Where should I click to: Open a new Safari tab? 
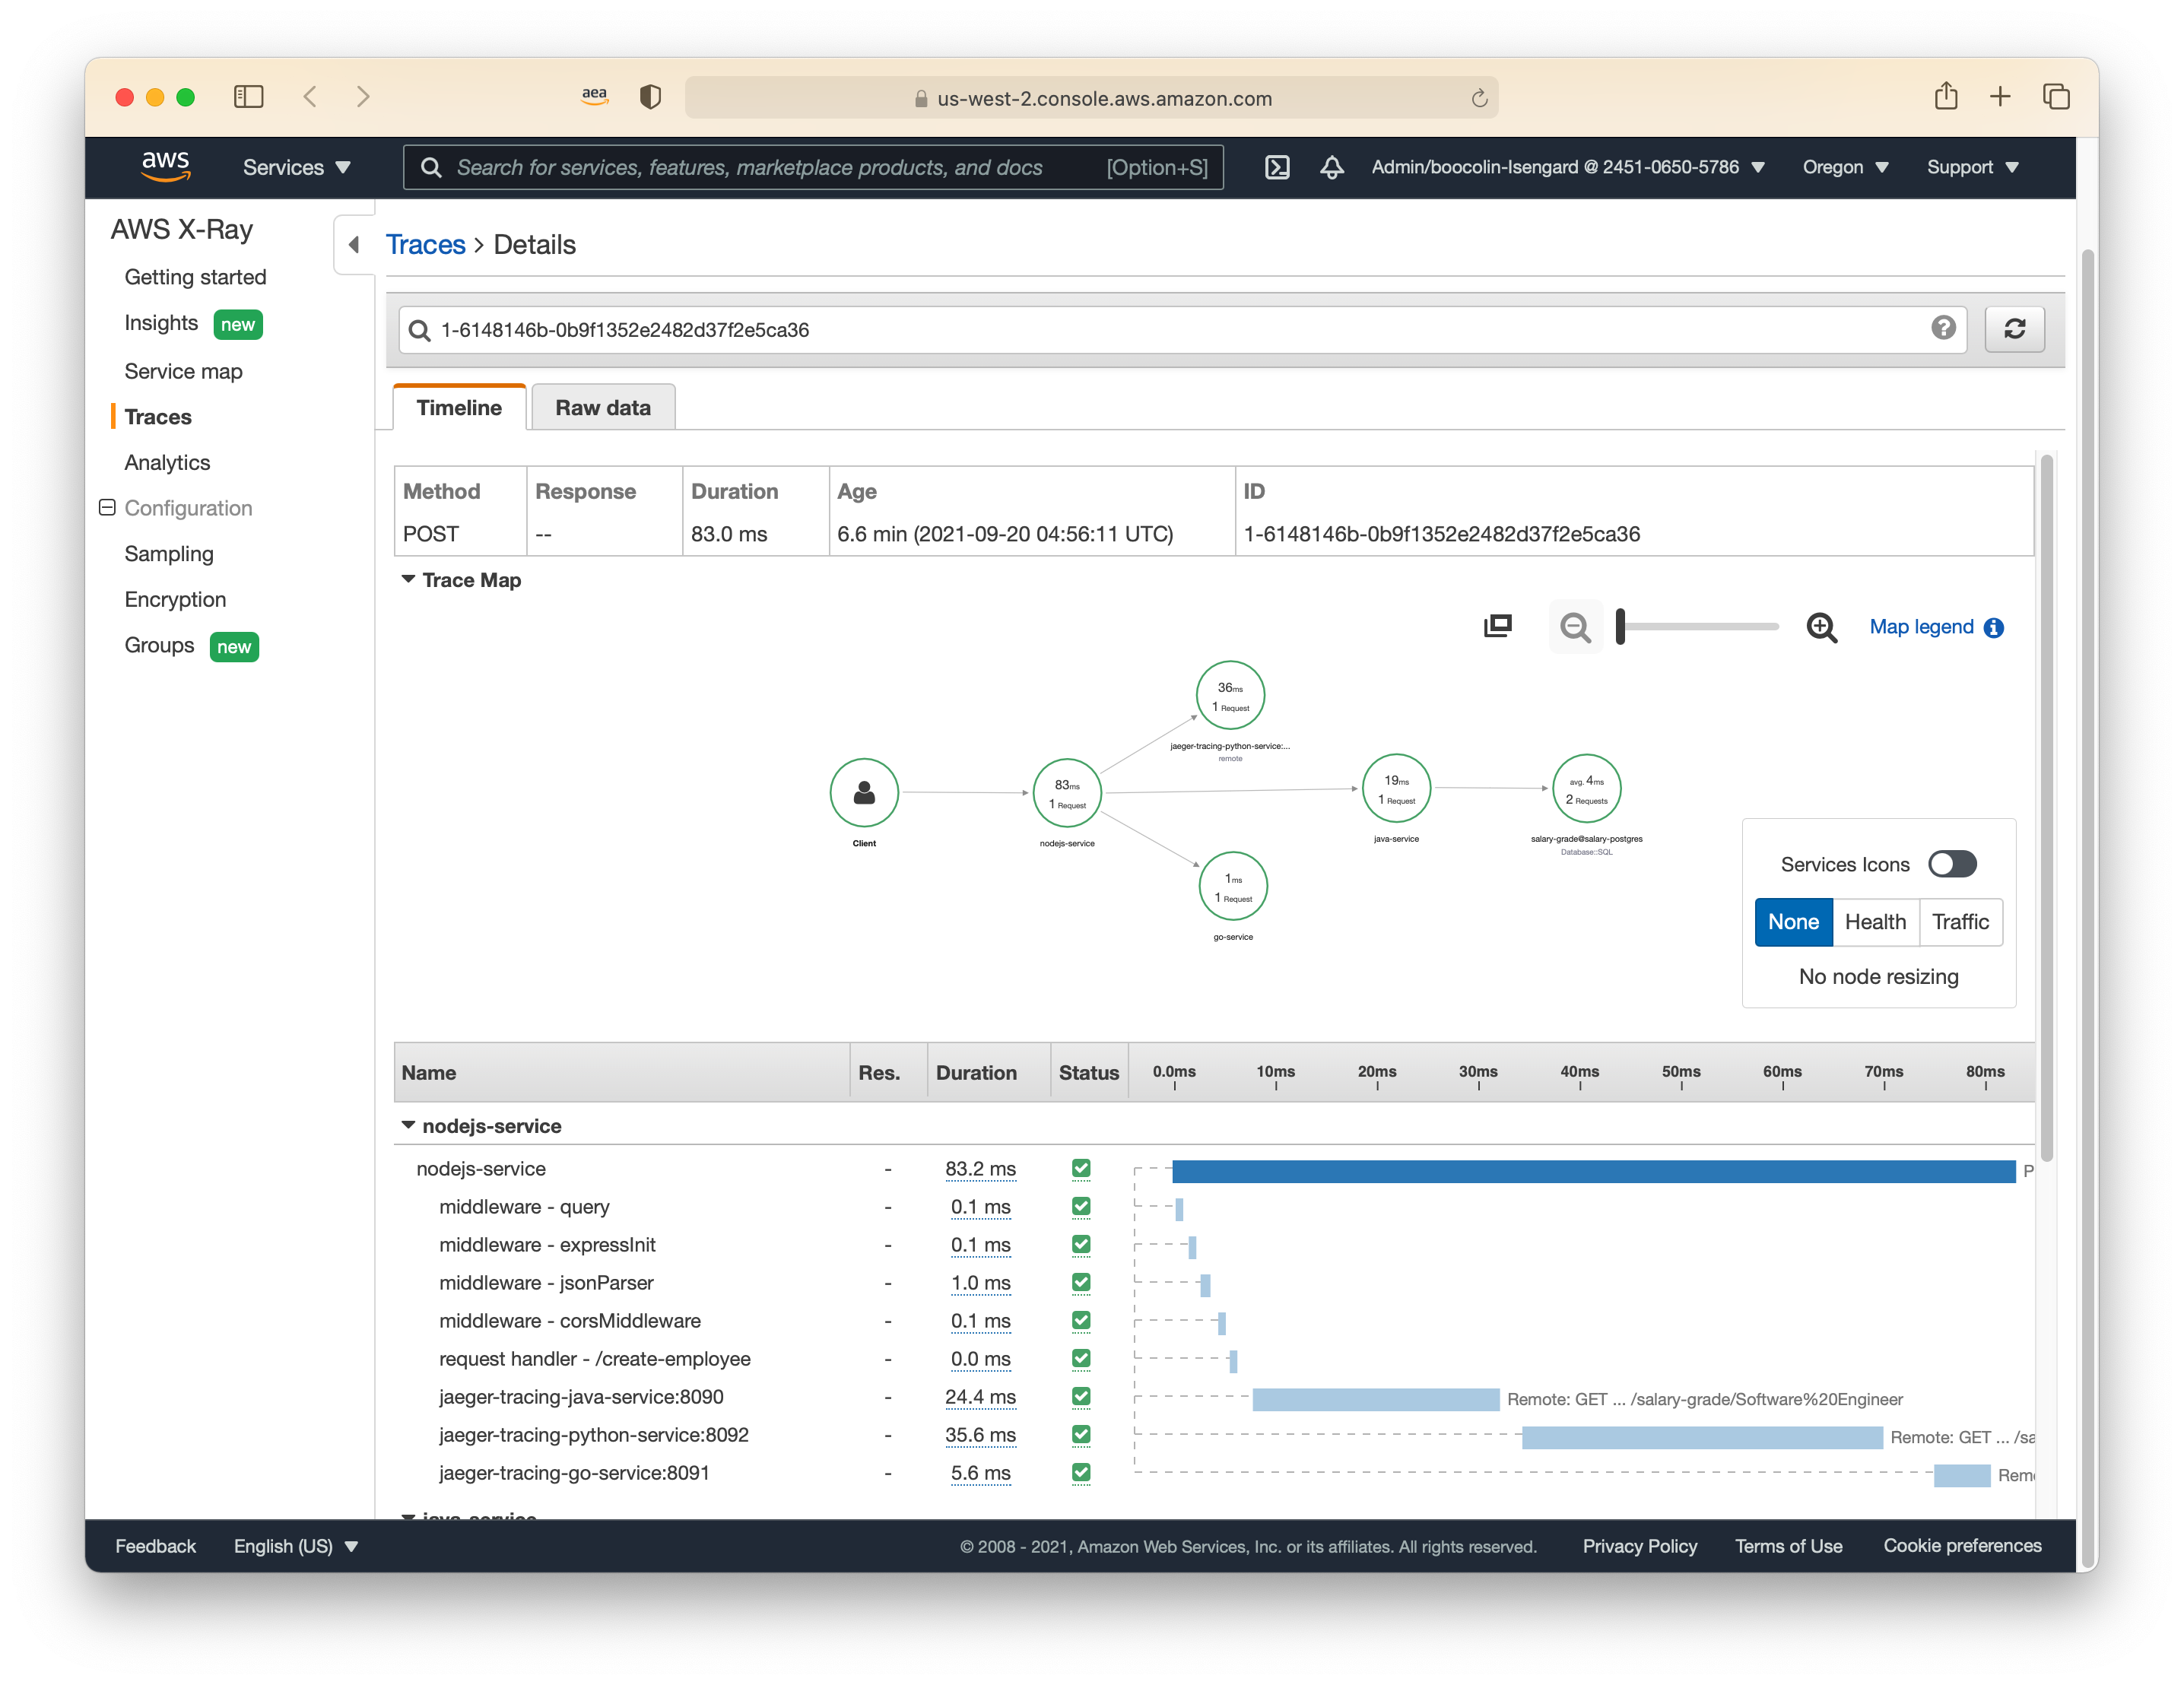[x=2000, y=97]
